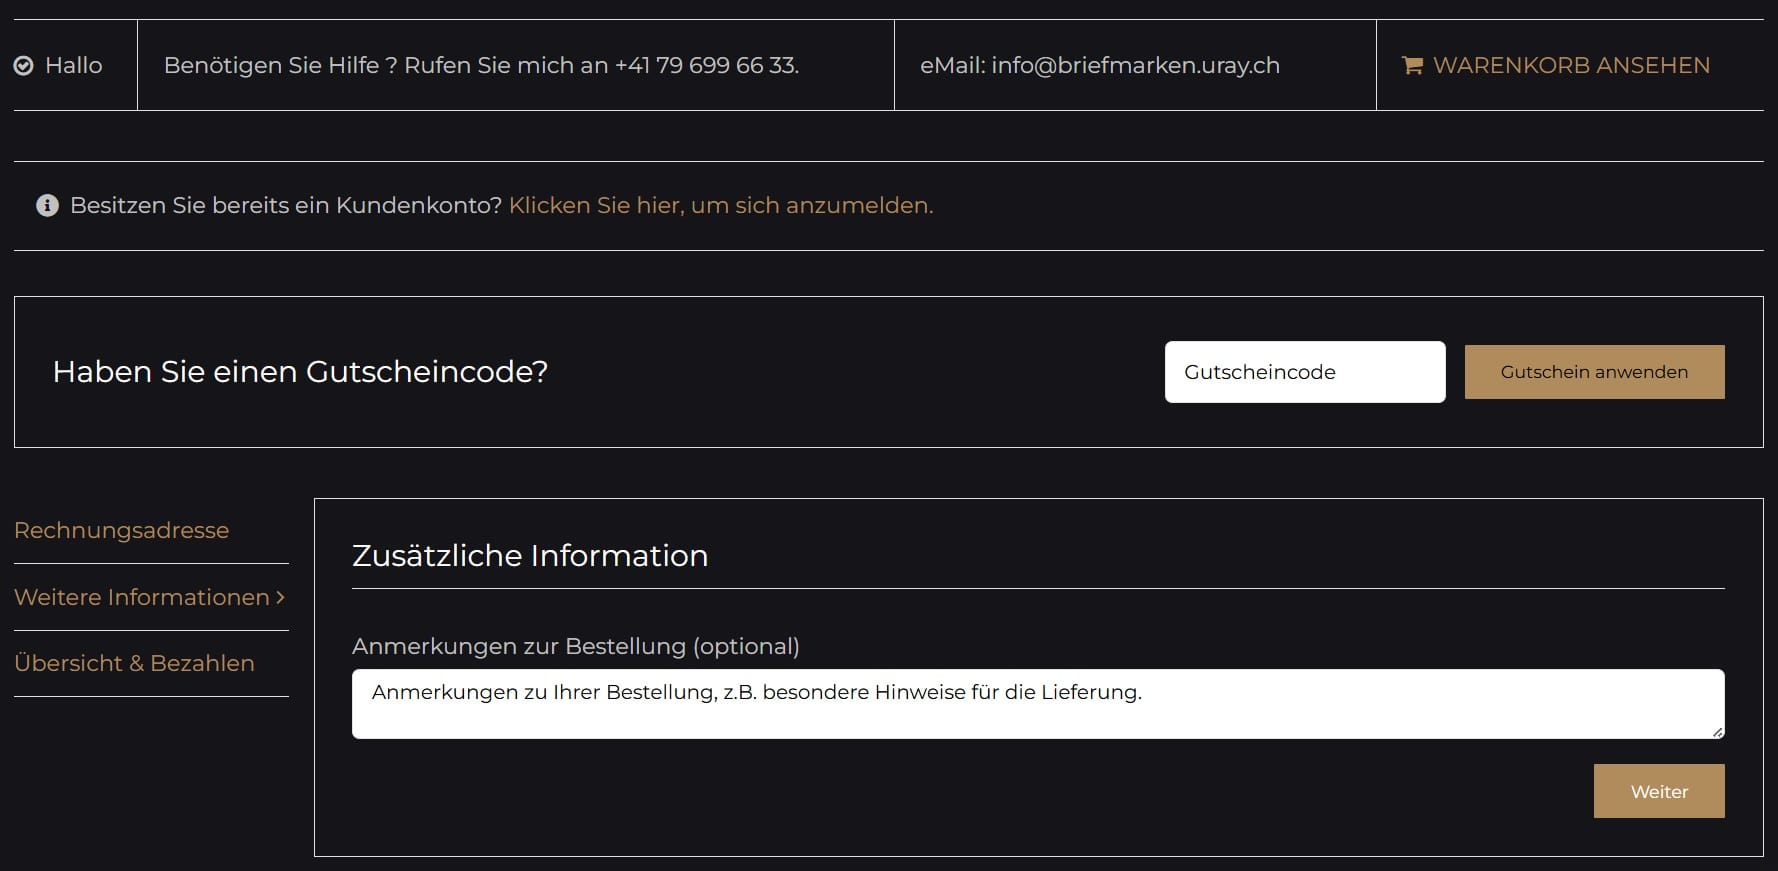Screen dimensions: 1778x871
Task: Go to the Übersicht & Bezahlen step
Action: click(134, 663)
